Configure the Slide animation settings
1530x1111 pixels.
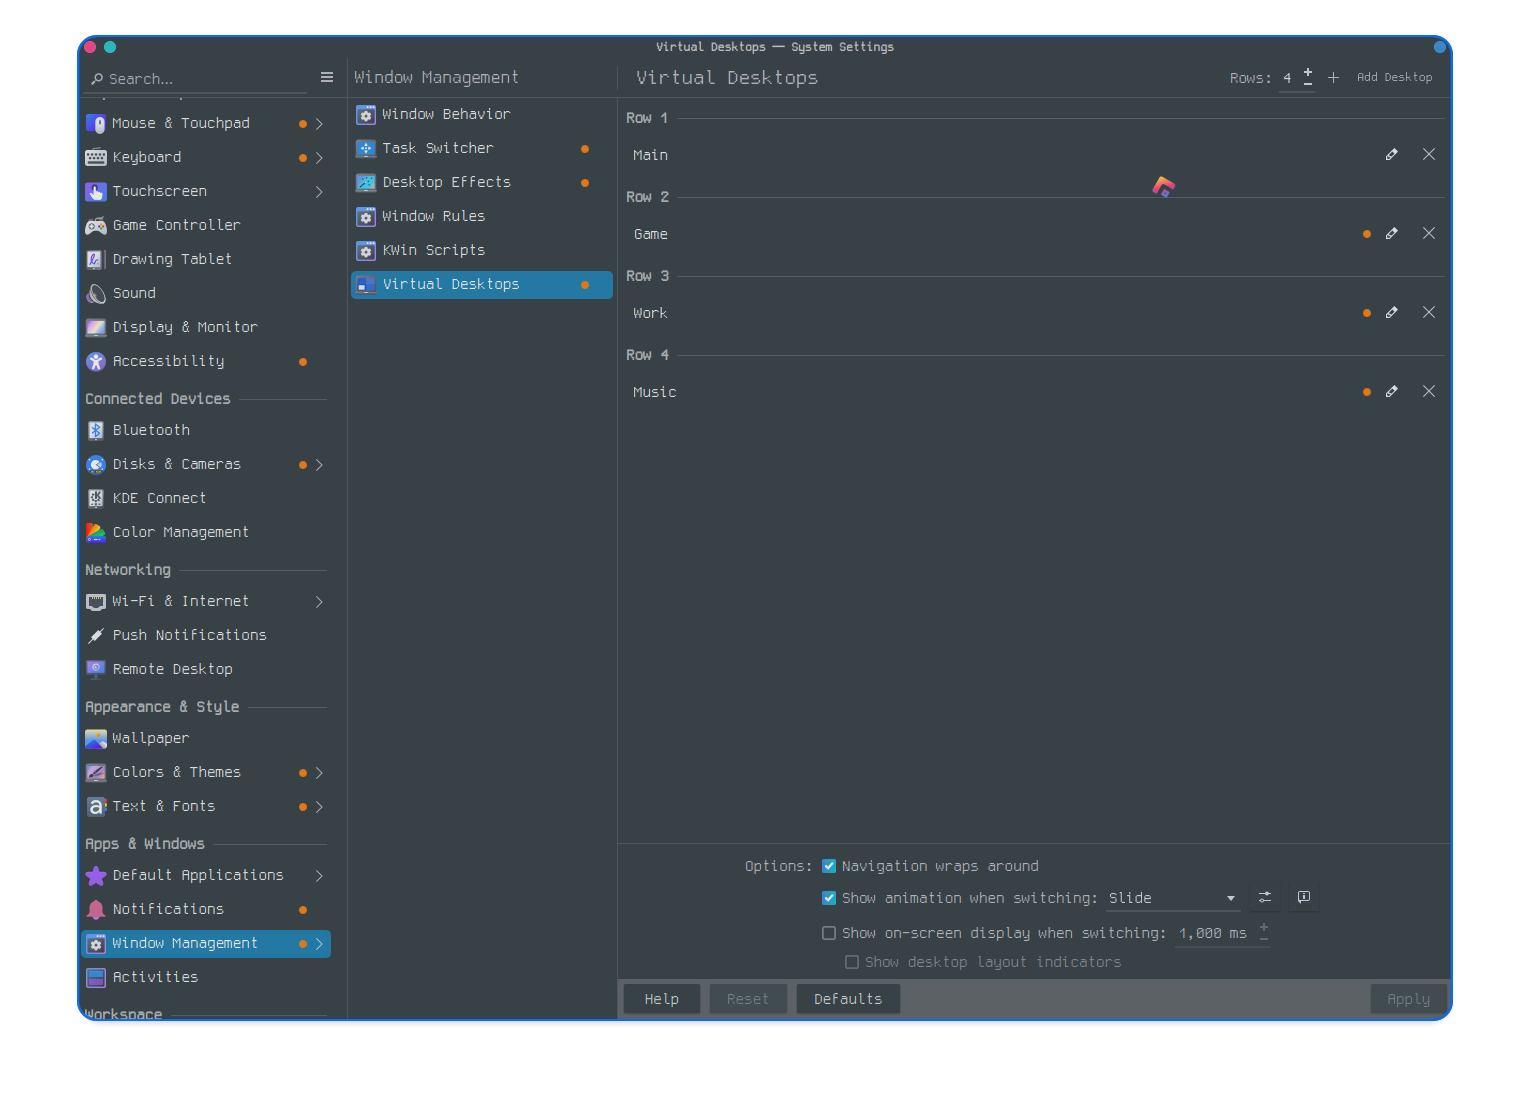(1265, 897)
